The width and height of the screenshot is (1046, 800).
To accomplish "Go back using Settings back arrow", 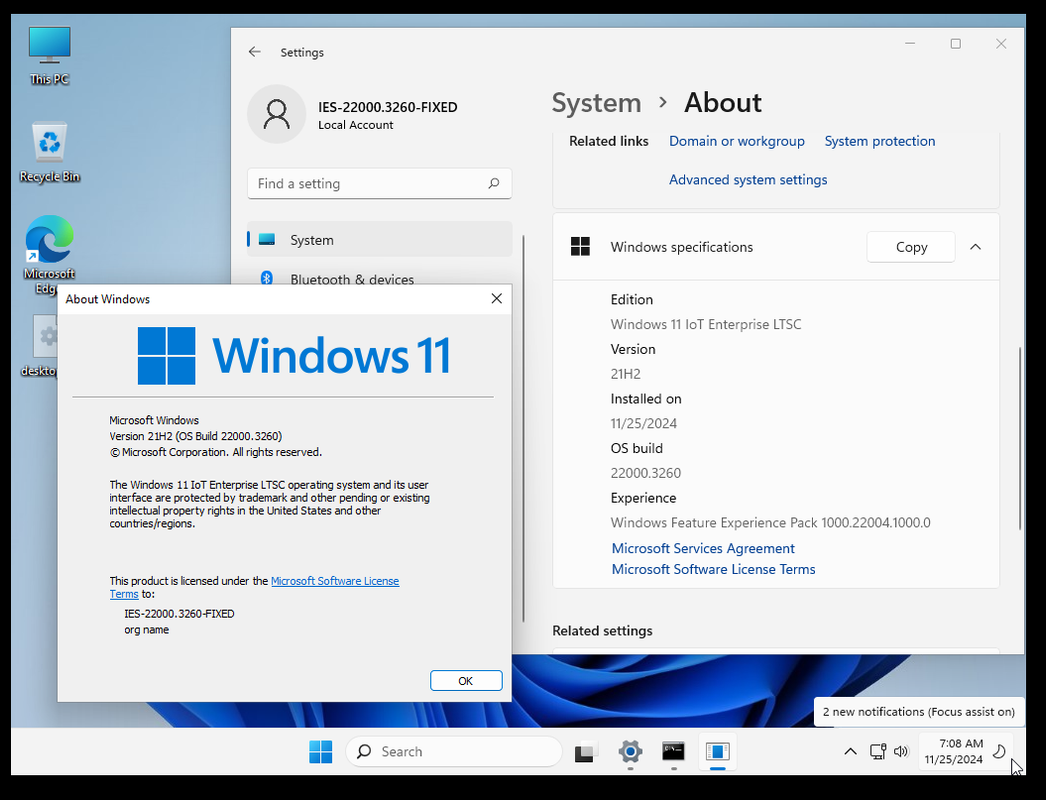I will tap(254, 52).
